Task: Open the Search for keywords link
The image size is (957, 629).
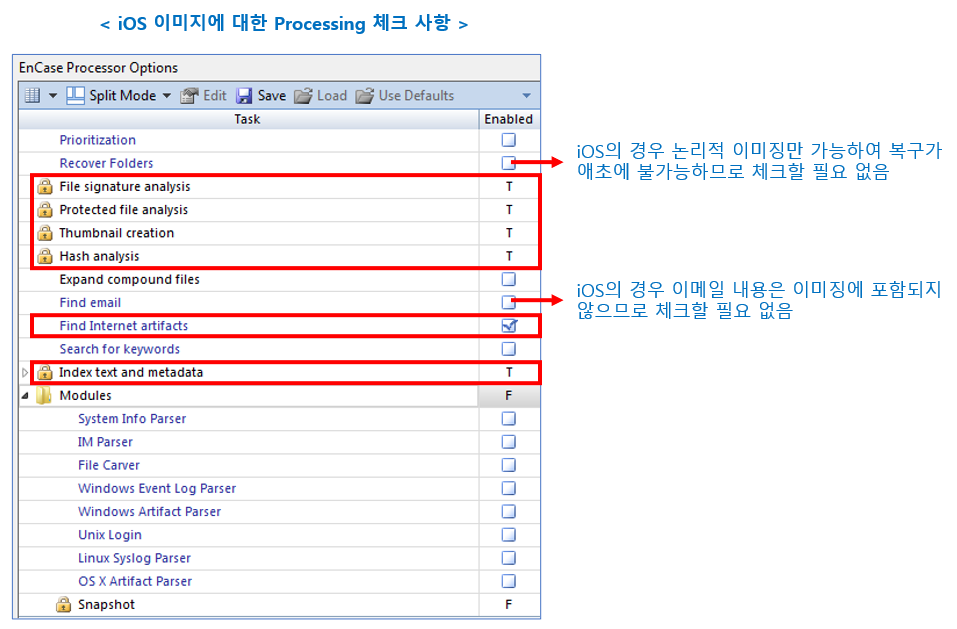Action: click(x=120, y=349)
